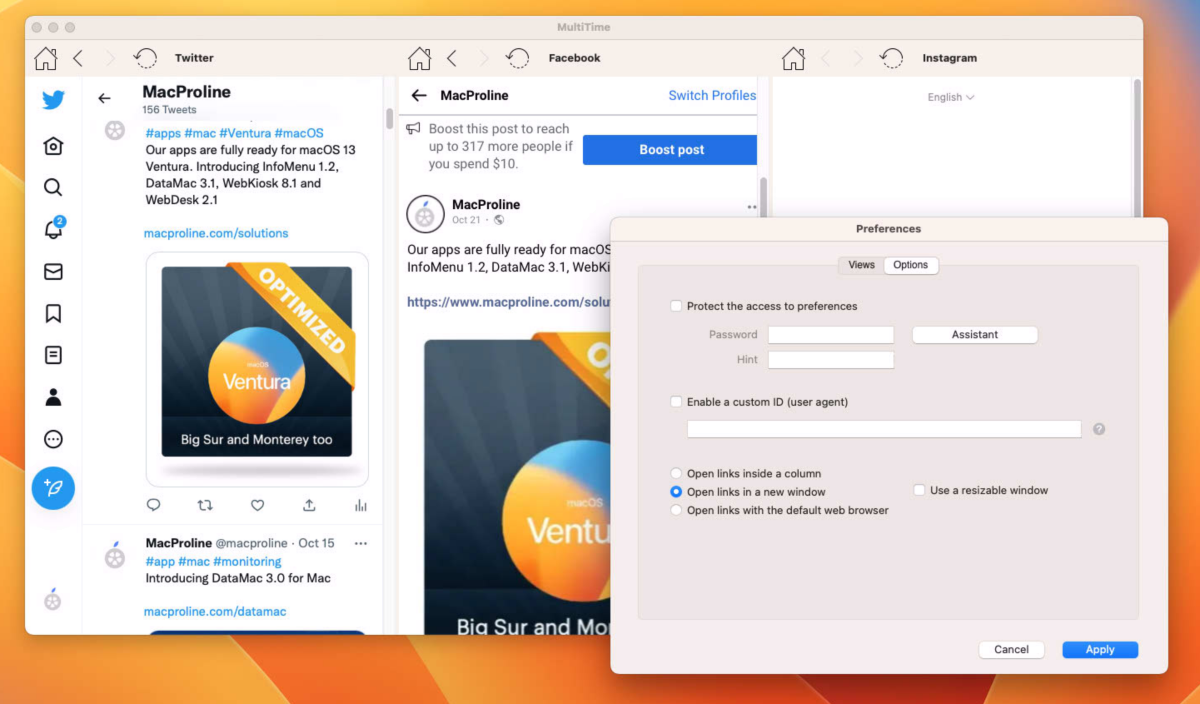The width and height of the screenshot is (1200, 704).
Task: Click the Assistant button
Action: (975, 335)
